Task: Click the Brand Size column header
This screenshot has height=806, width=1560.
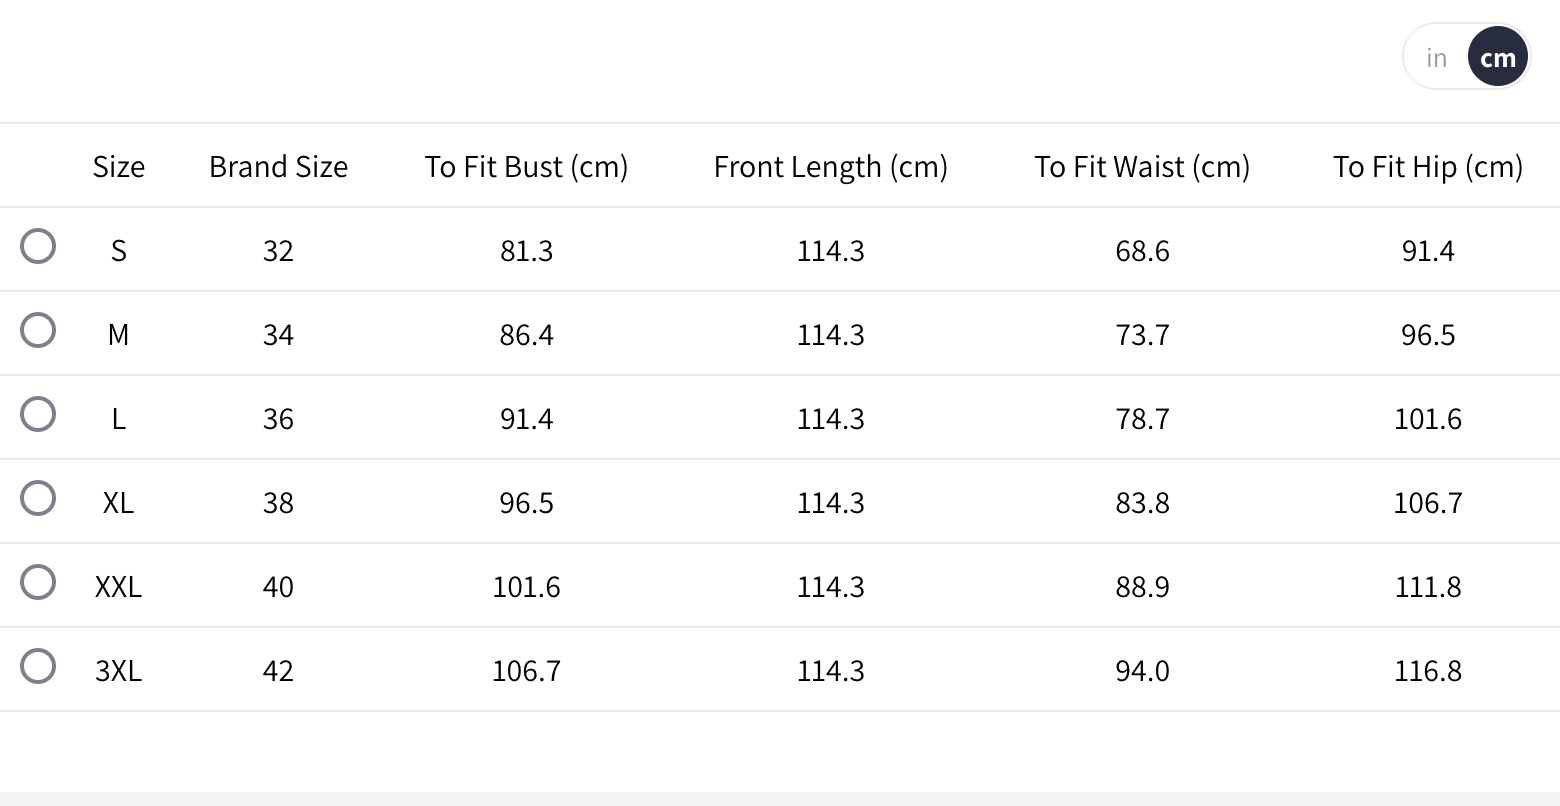Action: (278, 167)
